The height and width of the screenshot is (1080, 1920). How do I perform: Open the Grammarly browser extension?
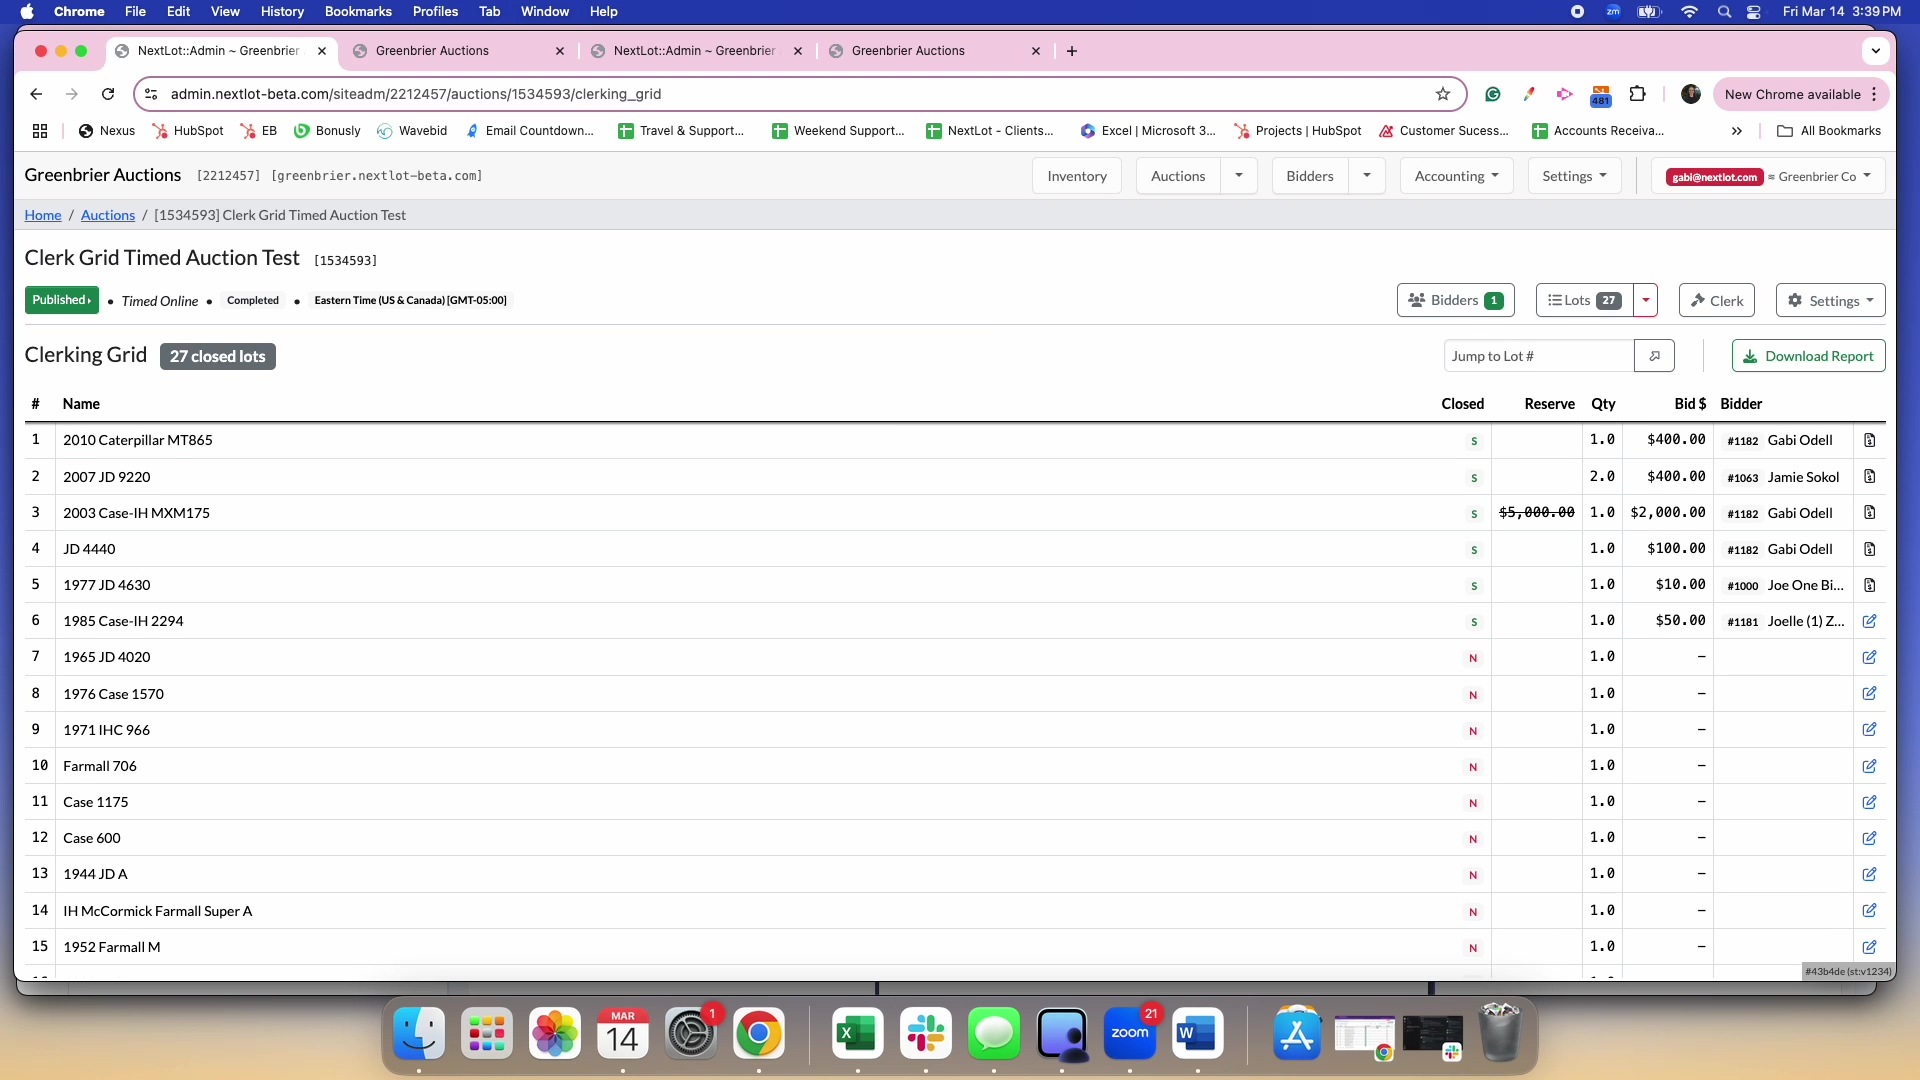tap(1493, 94)
